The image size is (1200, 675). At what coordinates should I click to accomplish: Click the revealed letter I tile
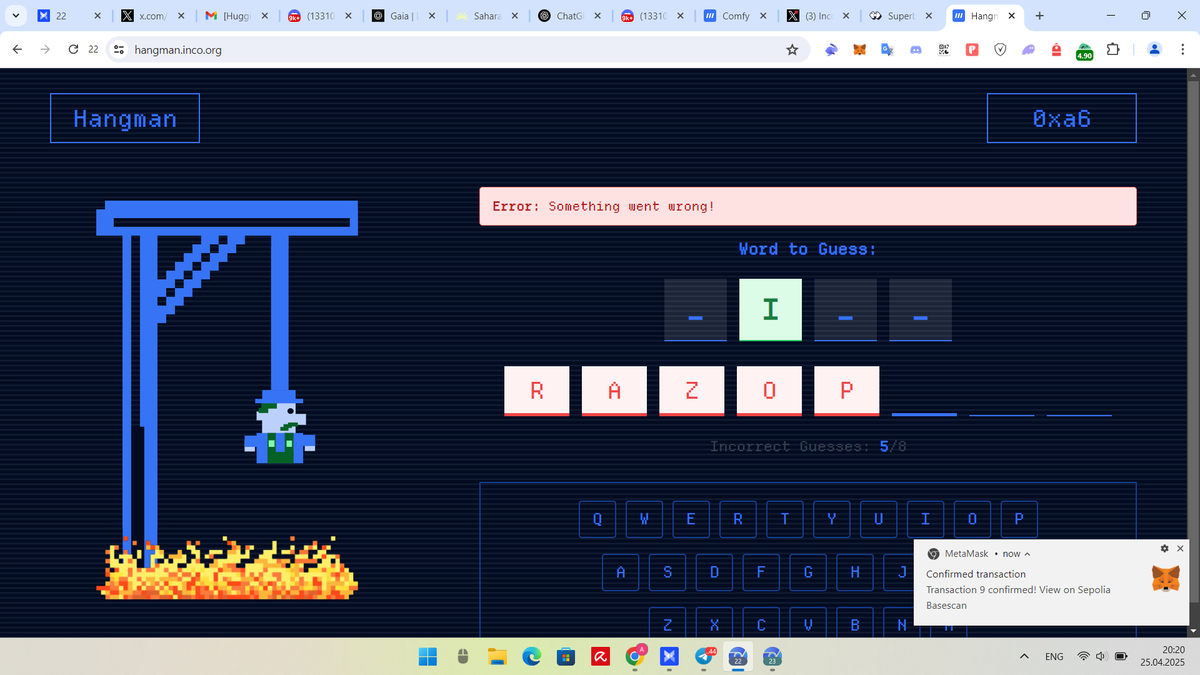click(770, 310)
